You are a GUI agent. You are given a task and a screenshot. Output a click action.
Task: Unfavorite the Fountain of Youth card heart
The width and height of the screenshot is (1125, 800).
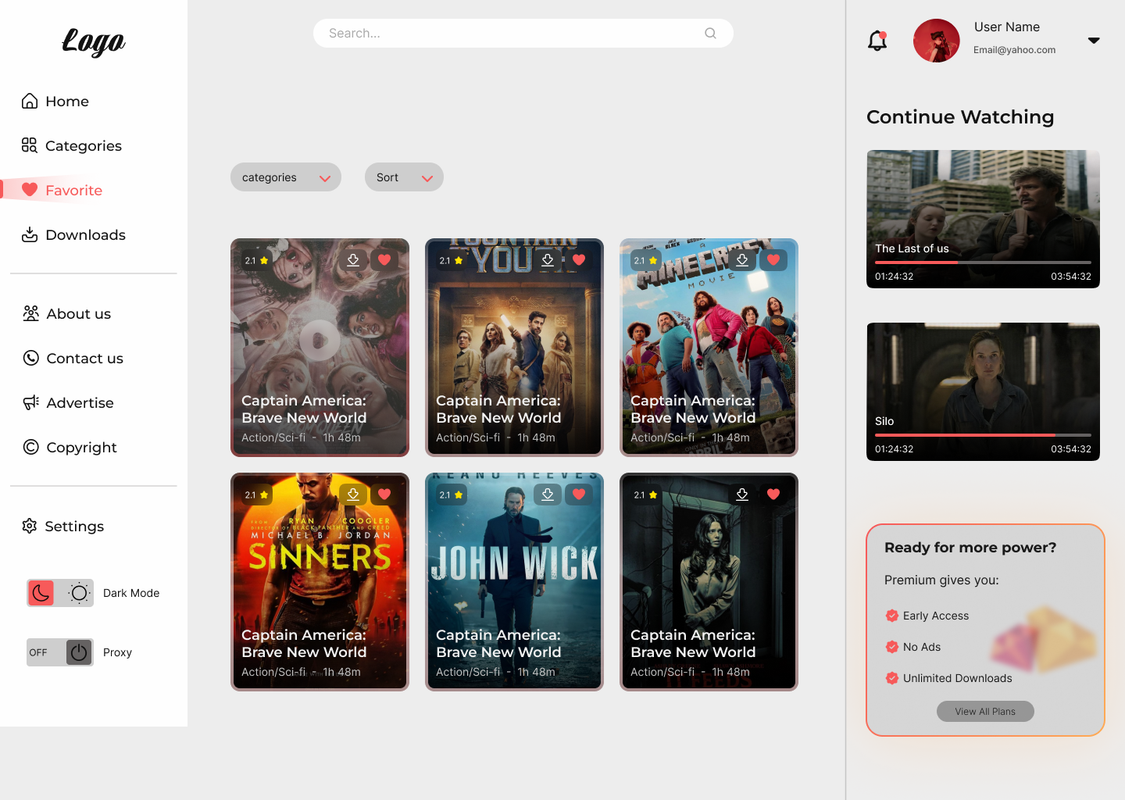tap(578, 260)
